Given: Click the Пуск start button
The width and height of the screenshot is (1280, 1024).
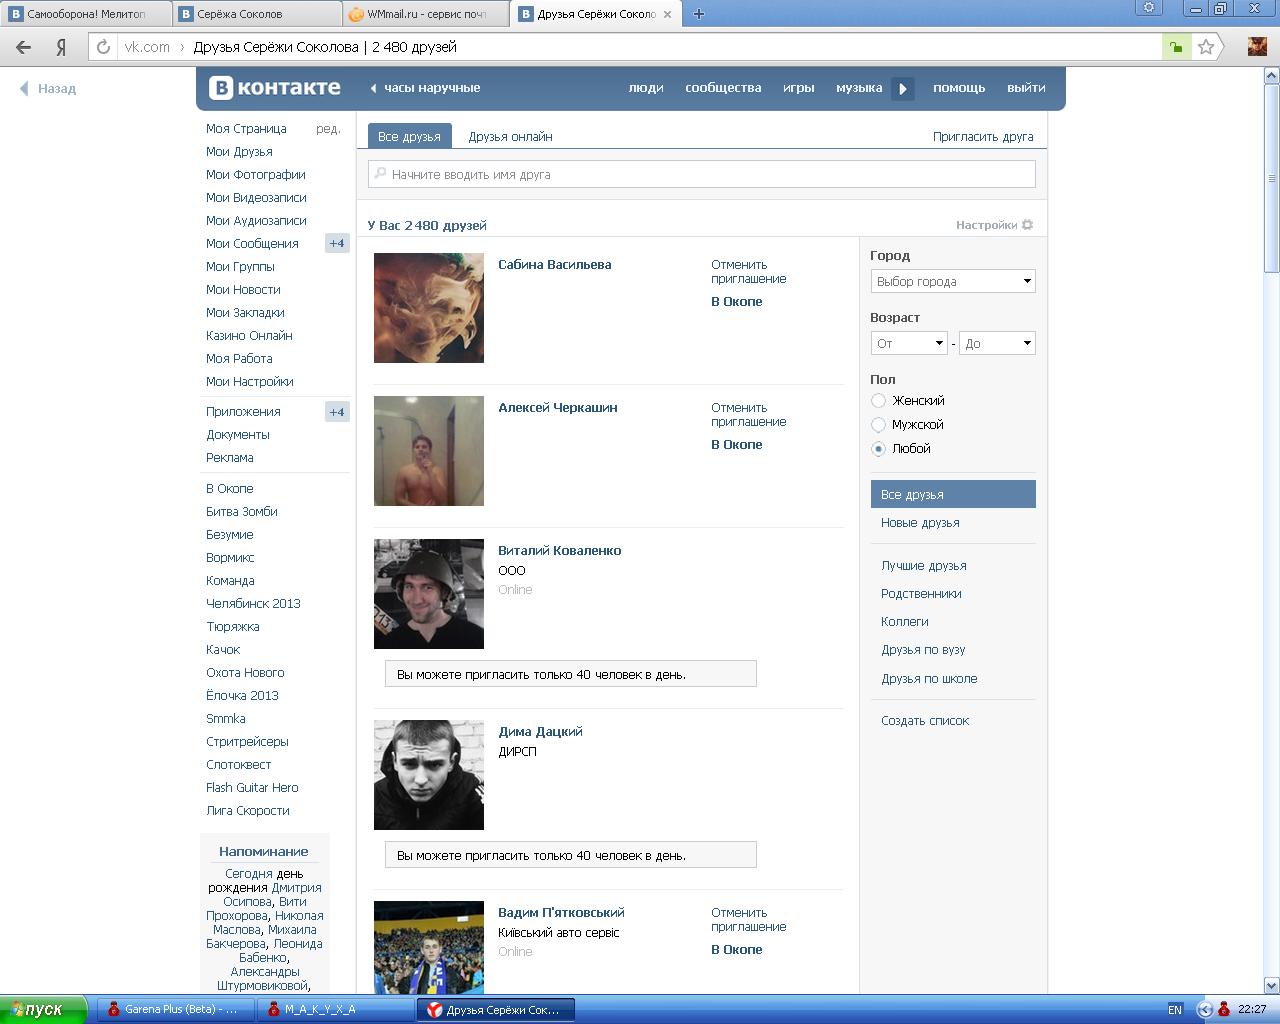Looking at the screenshot, I should pyautogui.click(x=44, y=1010).
